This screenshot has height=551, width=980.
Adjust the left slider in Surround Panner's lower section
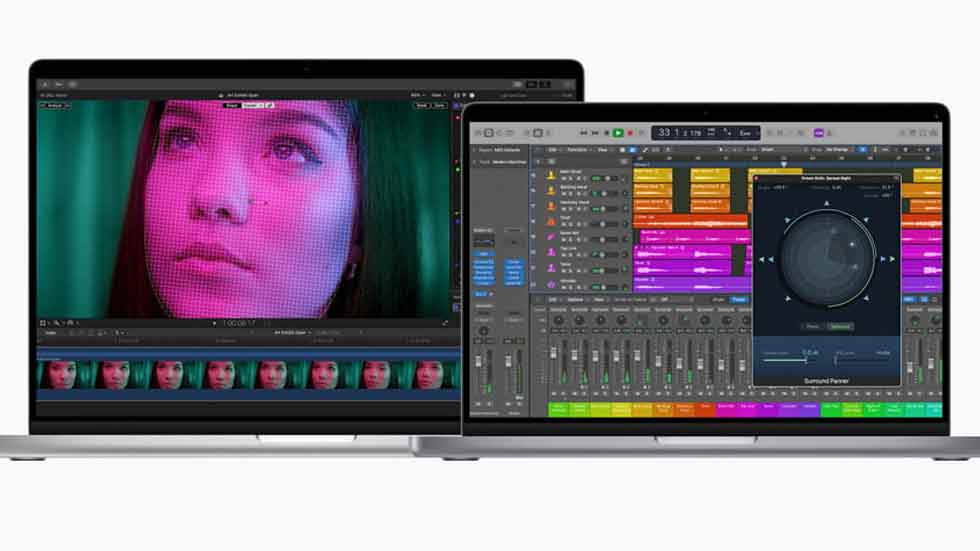791,360
